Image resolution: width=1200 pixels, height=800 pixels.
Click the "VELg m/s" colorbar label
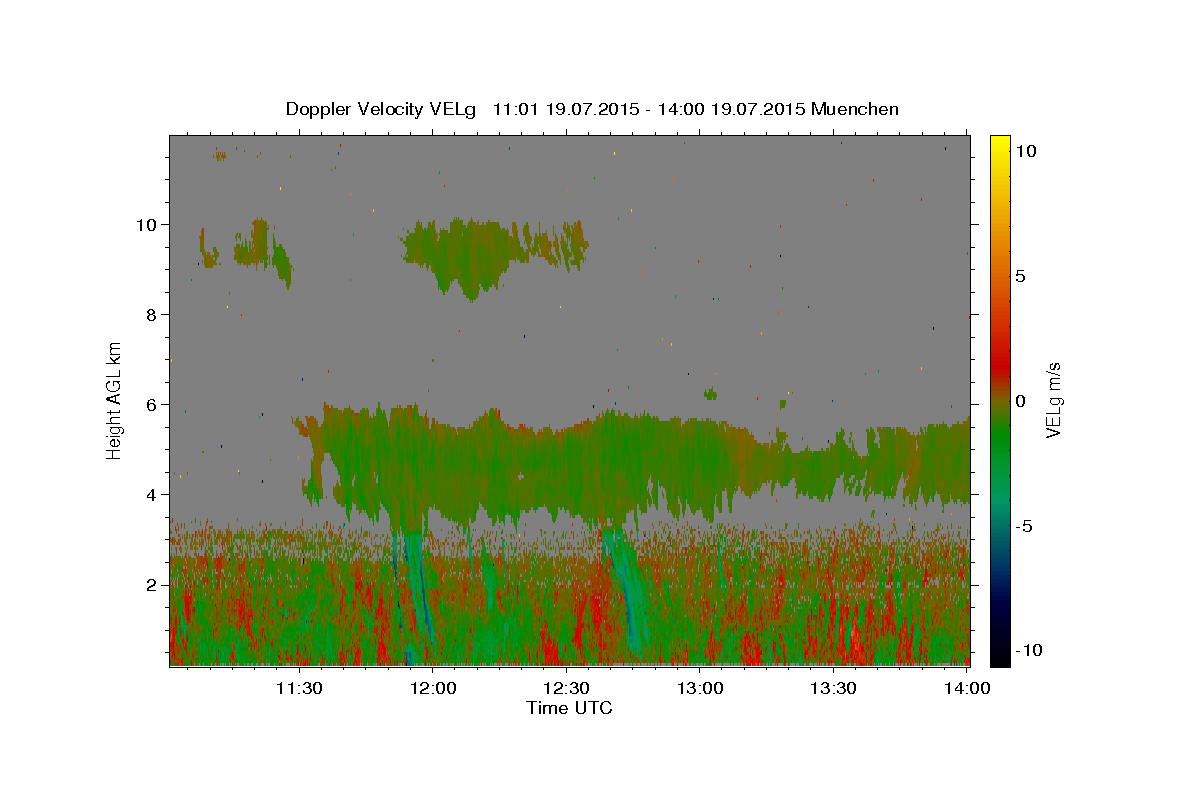click(1054, 399)
